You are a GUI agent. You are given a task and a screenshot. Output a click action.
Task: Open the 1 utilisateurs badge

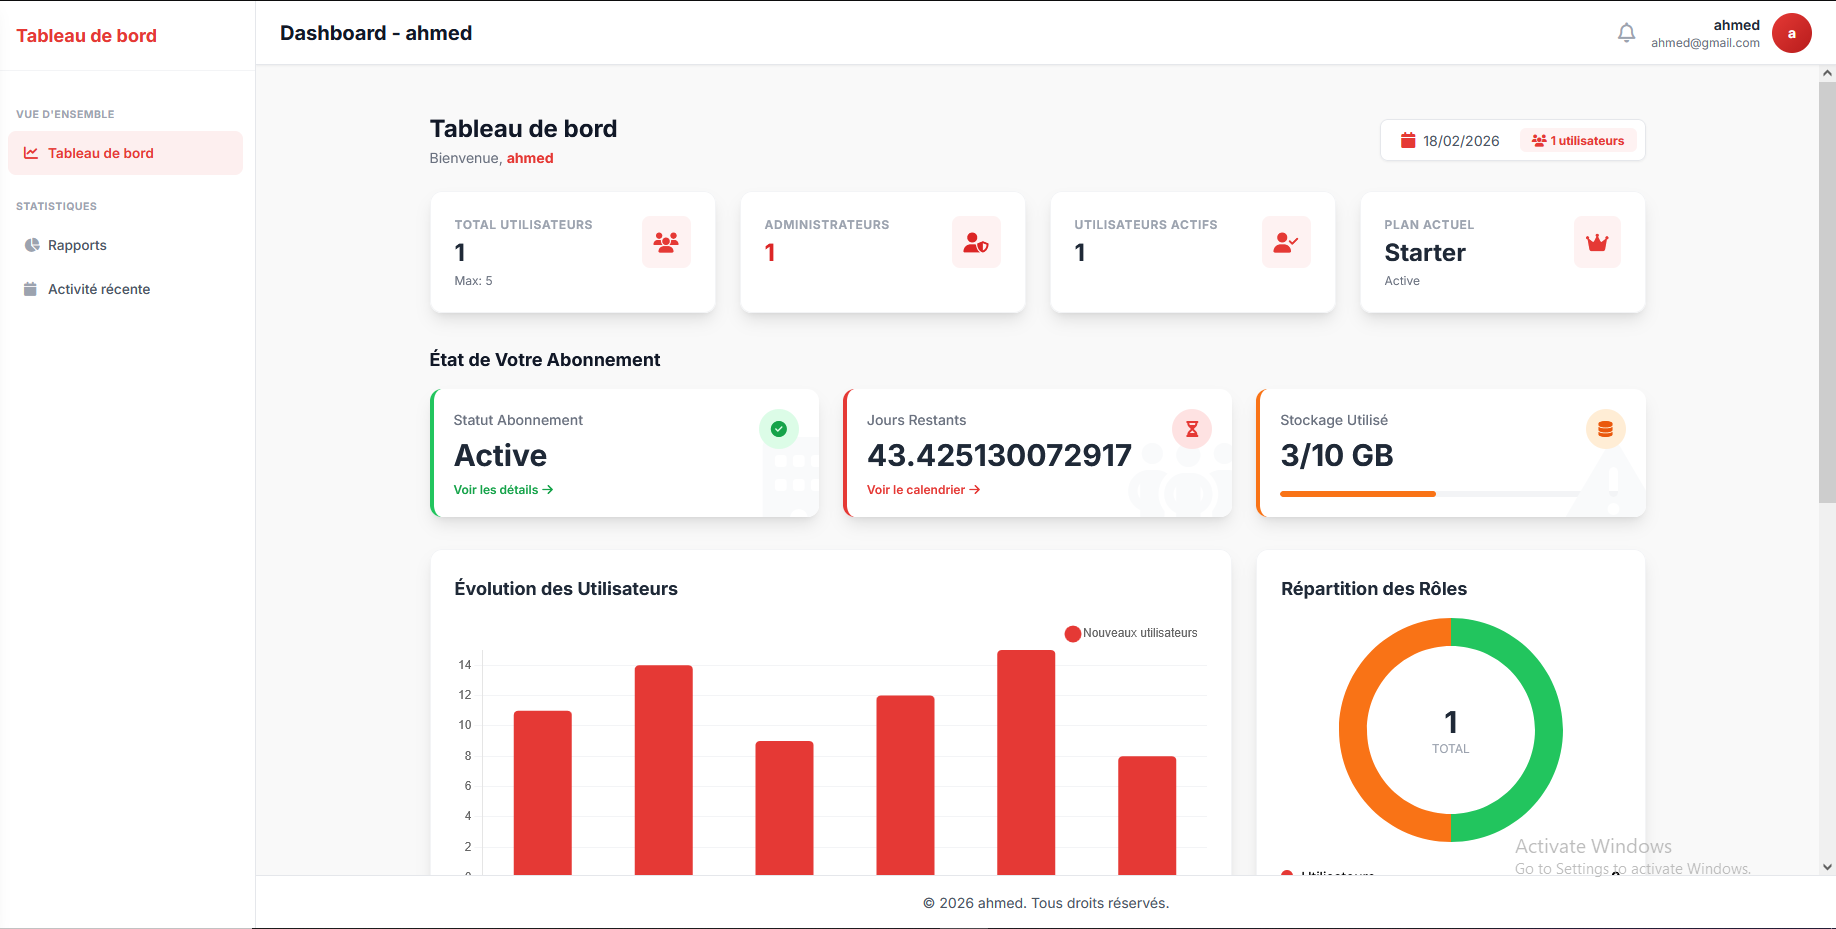1578,140
